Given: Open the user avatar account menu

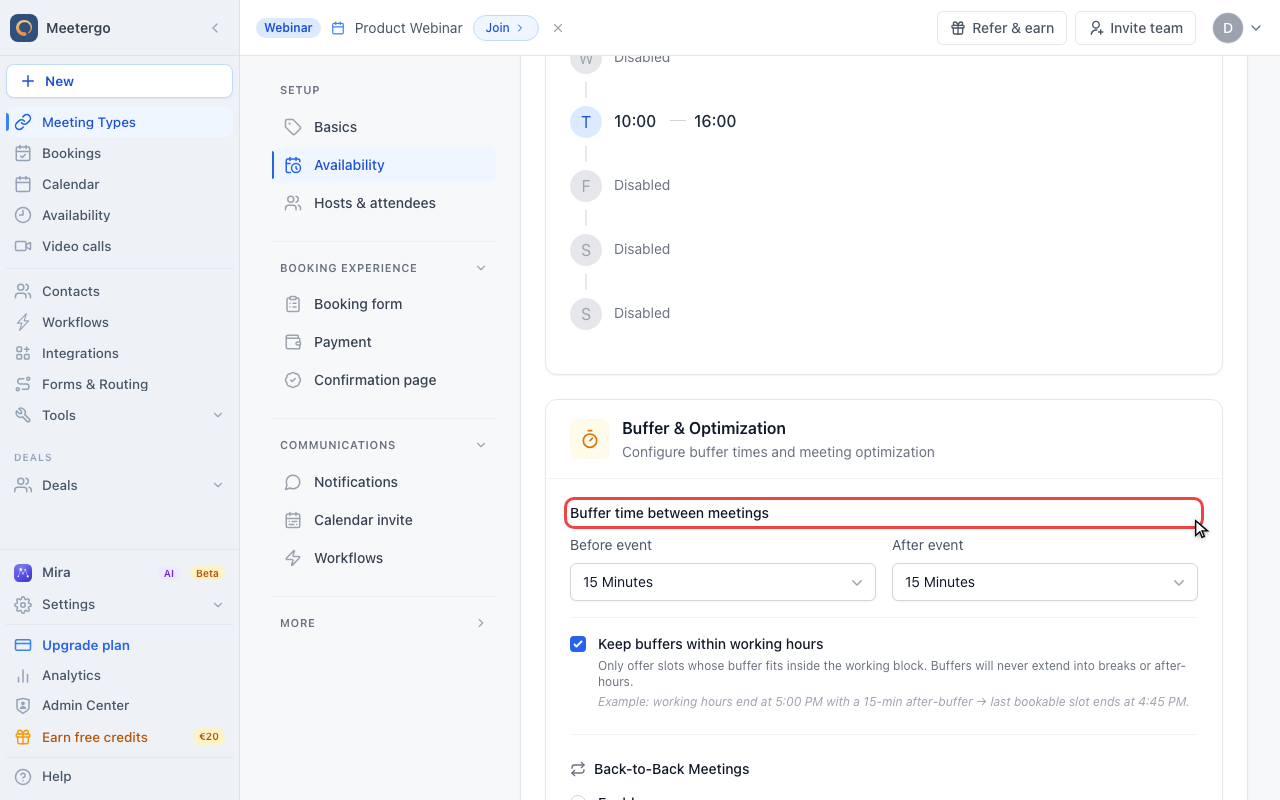Looking at the screenshot, I should tap(1238, 28).
